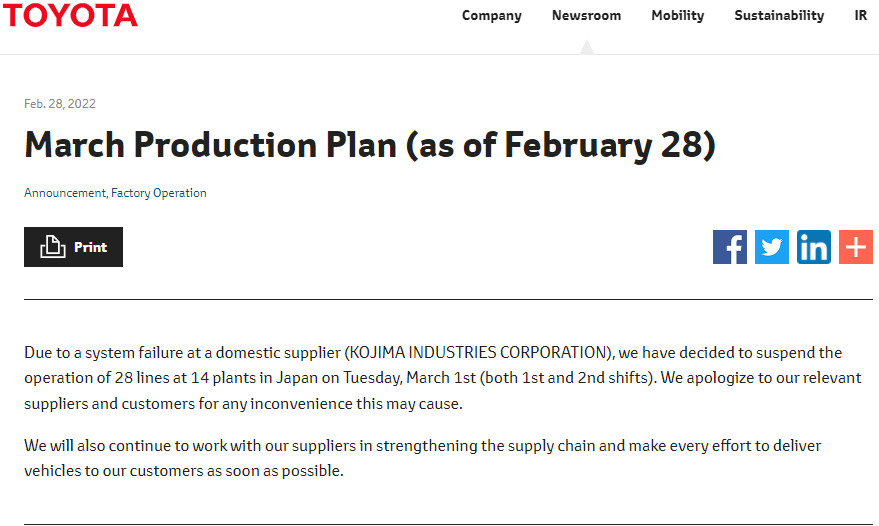Click the Feb. 28, 2022 date

(x=60, y=104)
